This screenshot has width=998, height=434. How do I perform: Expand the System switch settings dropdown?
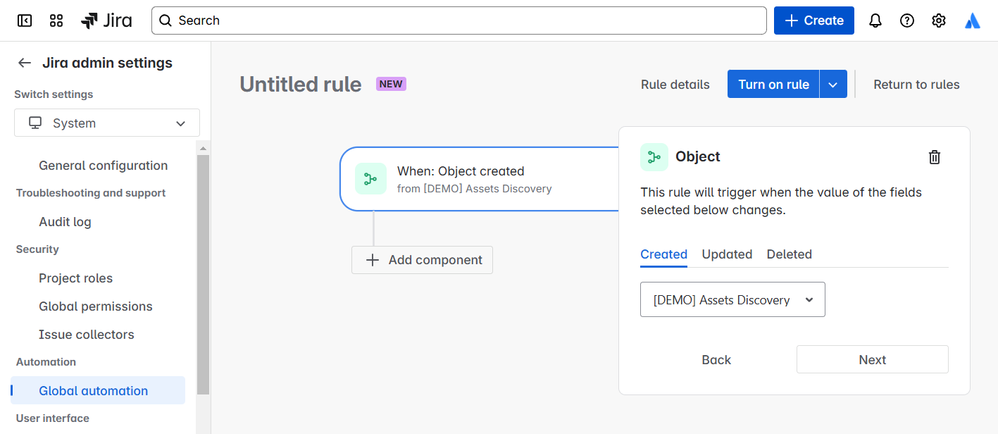(107, 123)
